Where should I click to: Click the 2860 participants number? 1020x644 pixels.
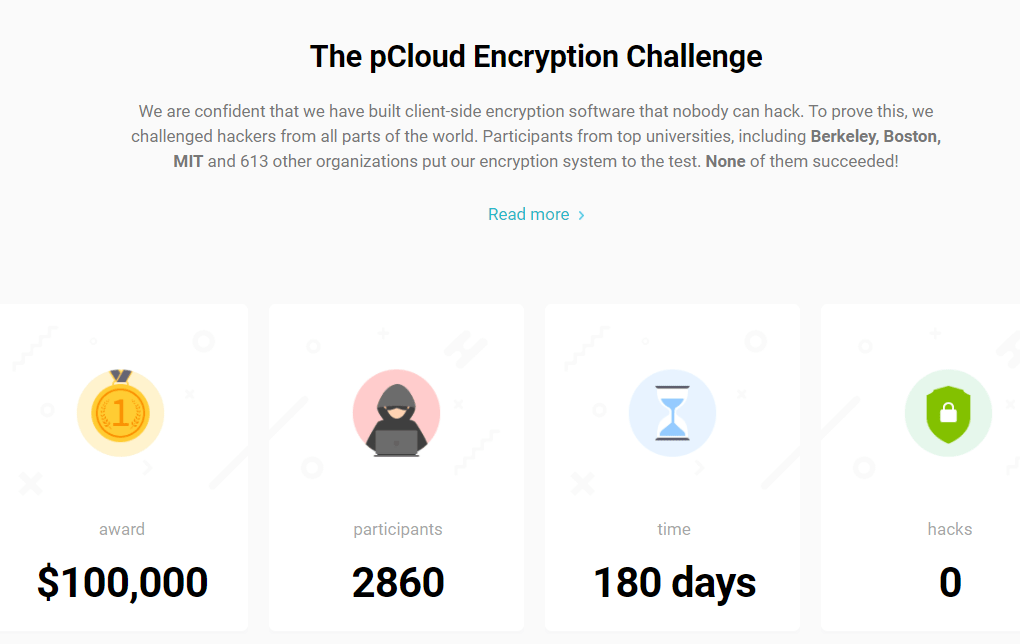coord(398,582)
